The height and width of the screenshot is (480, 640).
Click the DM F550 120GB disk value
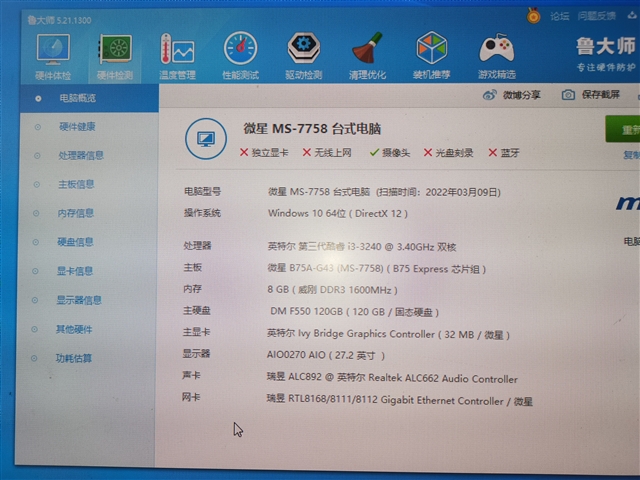coord(354,312)
